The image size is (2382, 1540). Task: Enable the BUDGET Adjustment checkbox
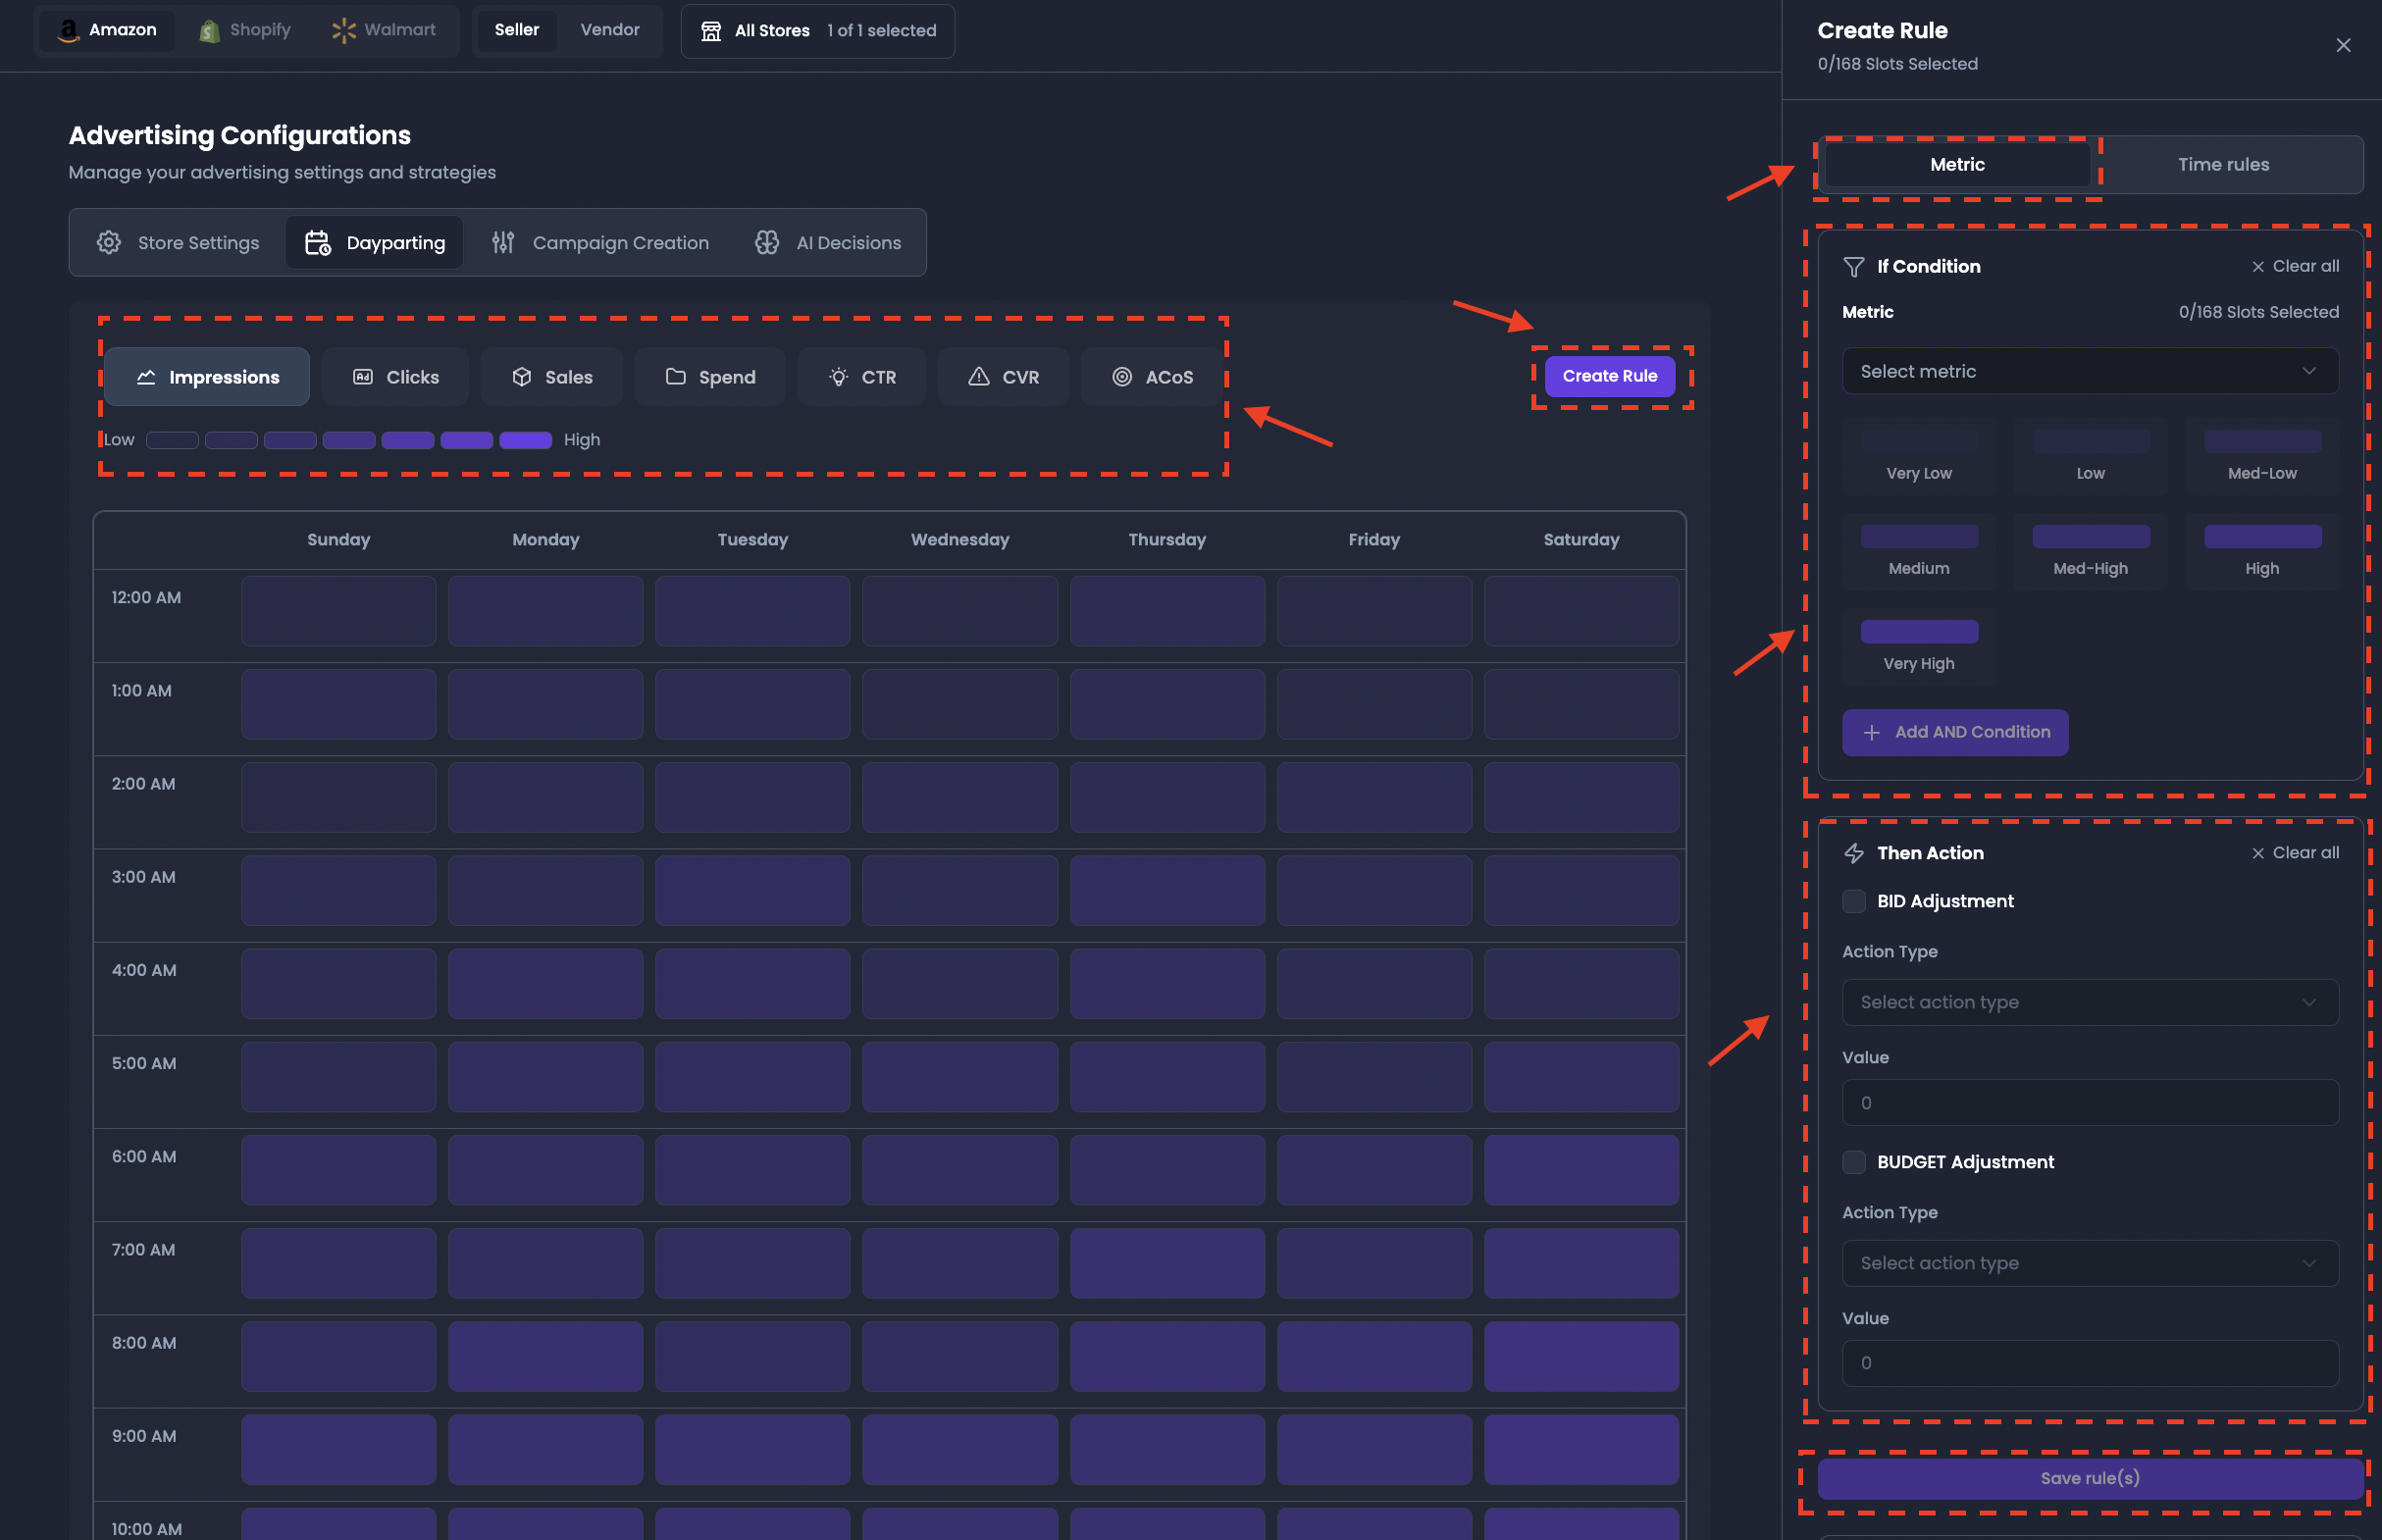pos(1854,1162)
